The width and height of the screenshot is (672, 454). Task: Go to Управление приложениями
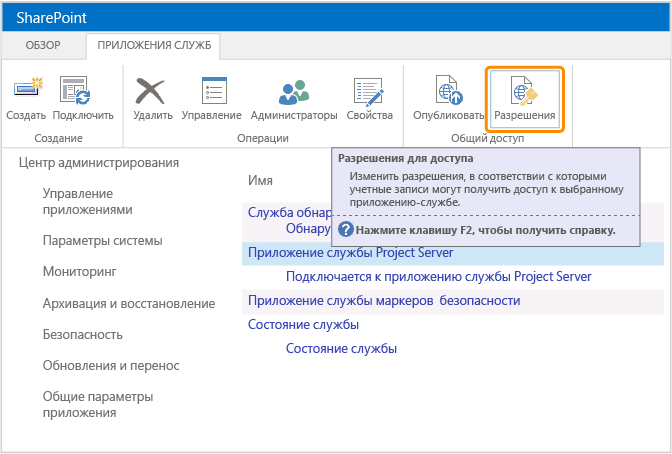click(87, 201)
